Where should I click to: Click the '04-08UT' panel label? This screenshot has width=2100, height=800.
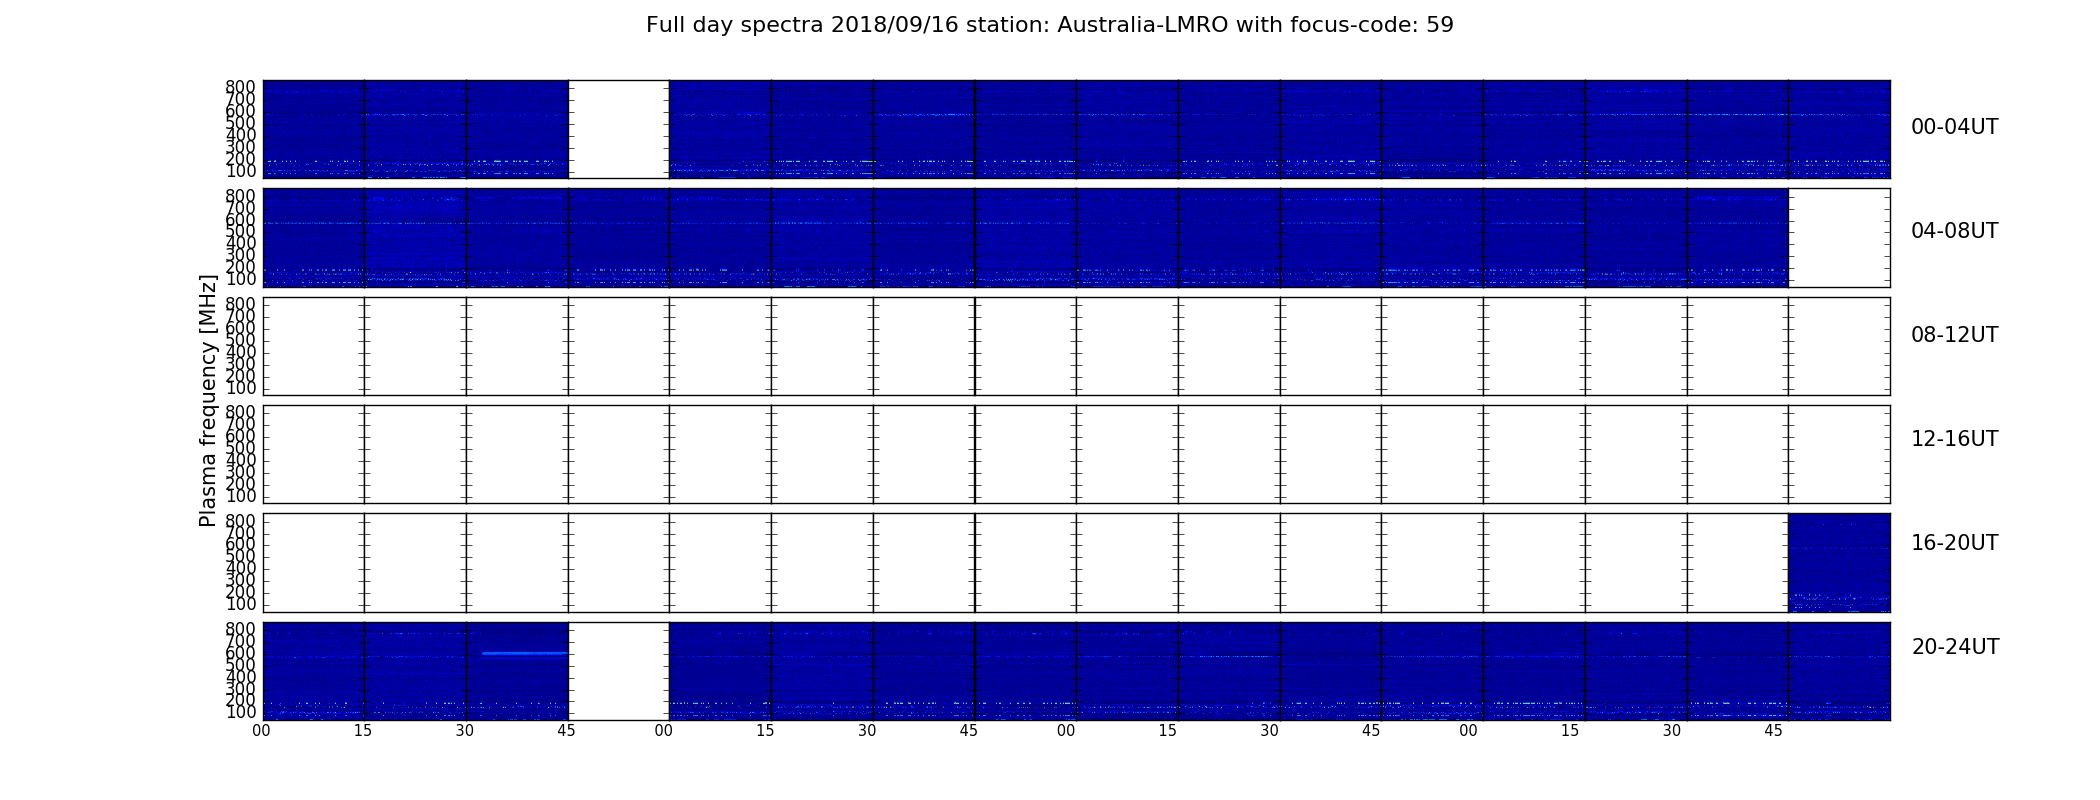tap(1954, 231)
